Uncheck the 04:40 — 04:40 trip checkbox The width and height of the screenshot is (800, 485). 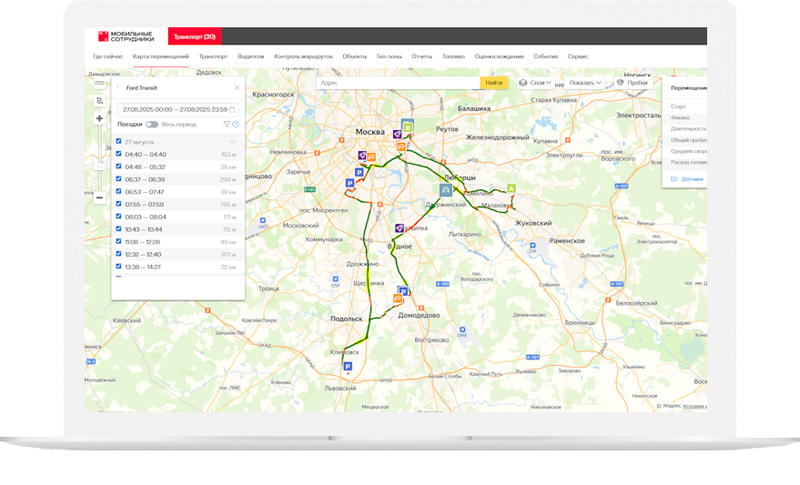(119, 155)
